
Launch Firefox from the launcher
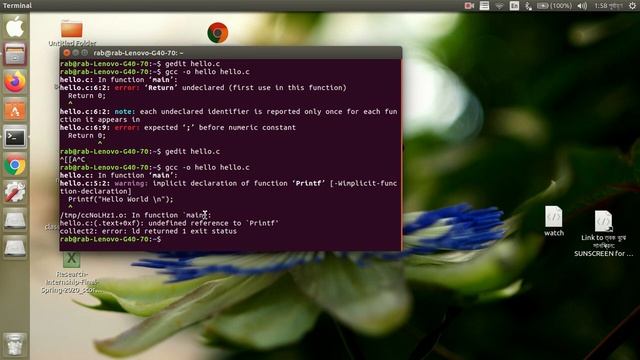point(15,82)
